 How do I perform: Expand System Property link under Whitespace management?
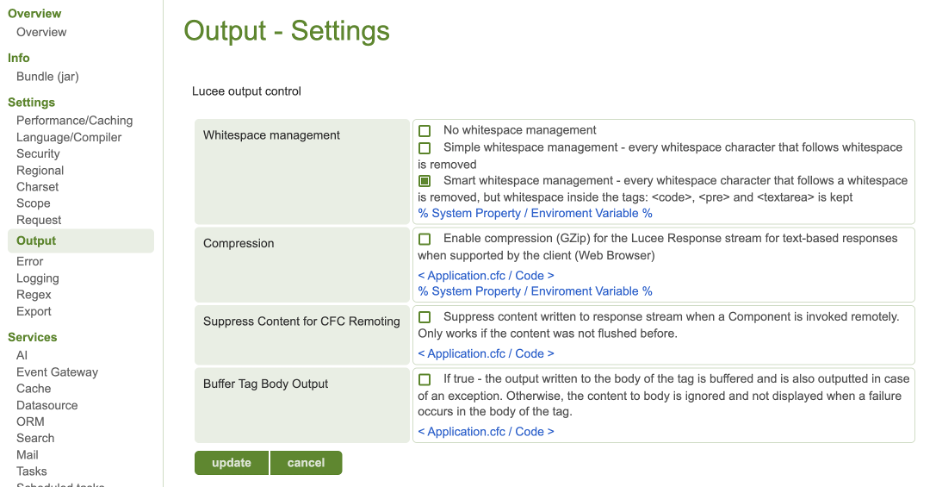point(534,214)
